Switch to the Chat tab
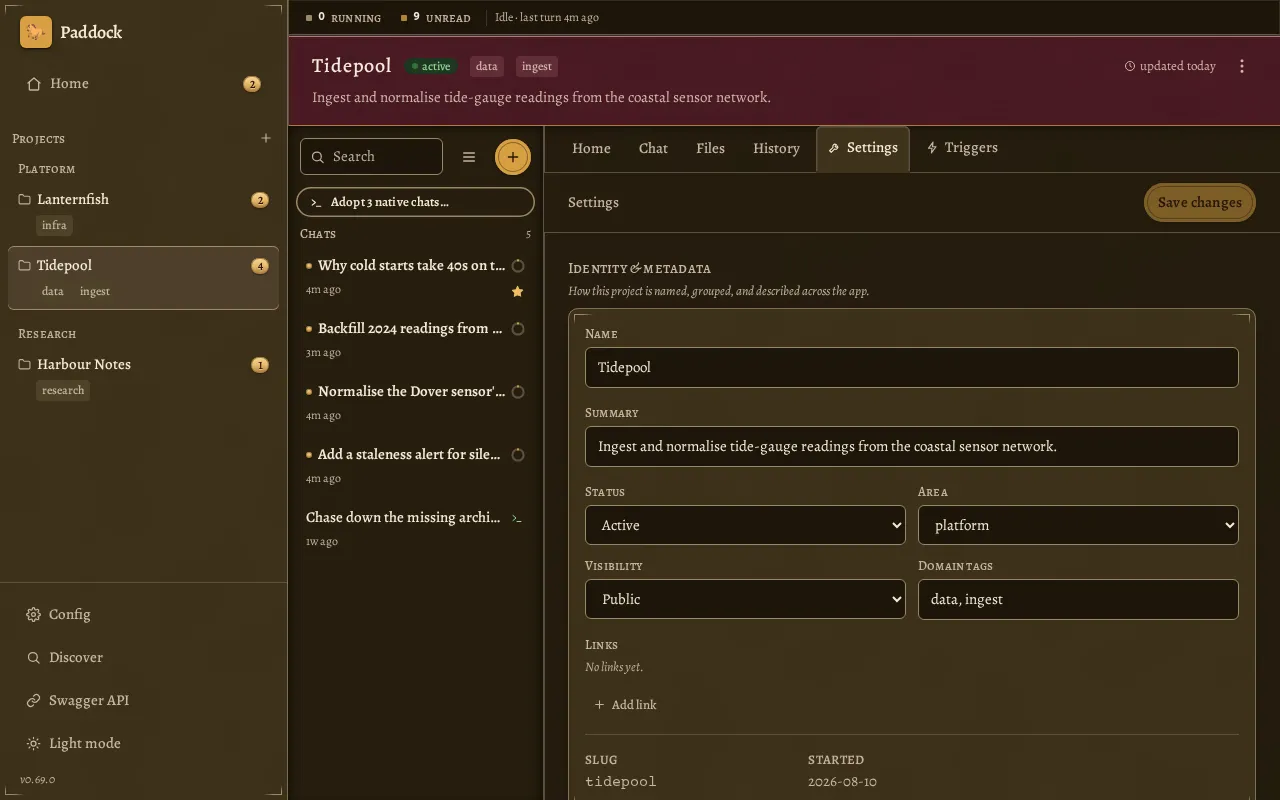The height and width of the screenshot is (800, 1280). click(653, 148)
